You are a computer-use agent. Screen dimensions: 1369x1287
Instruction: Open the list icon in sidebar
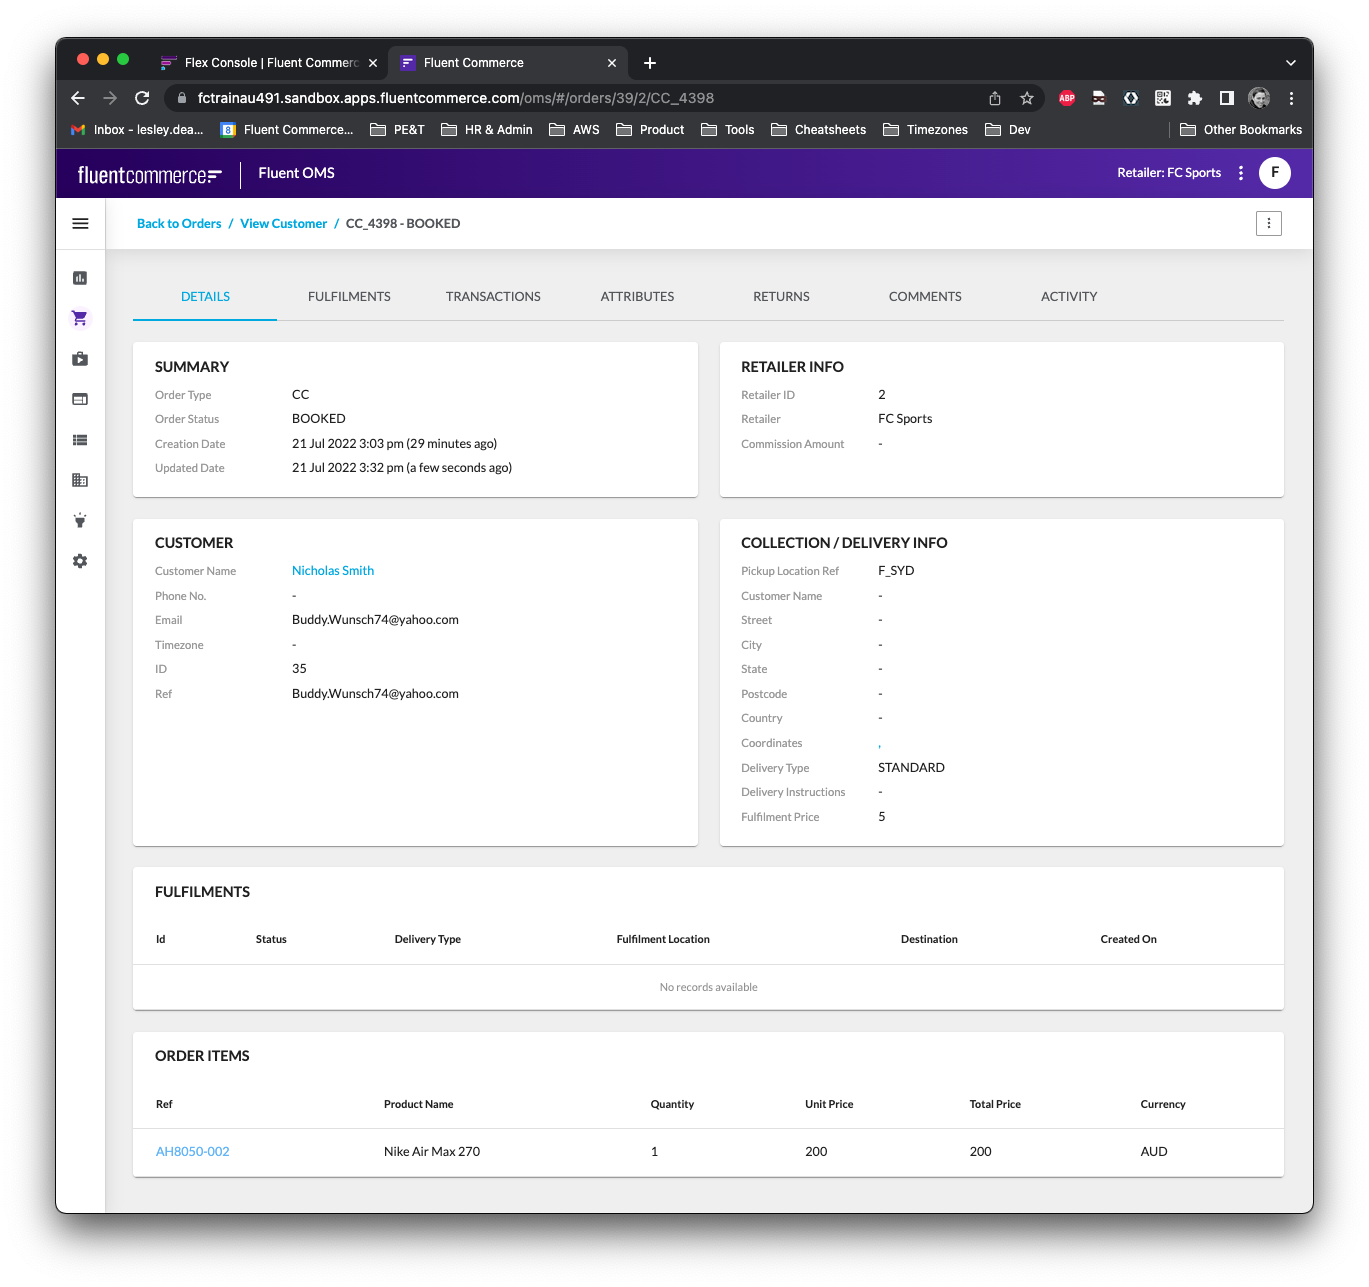pos(80,440)
